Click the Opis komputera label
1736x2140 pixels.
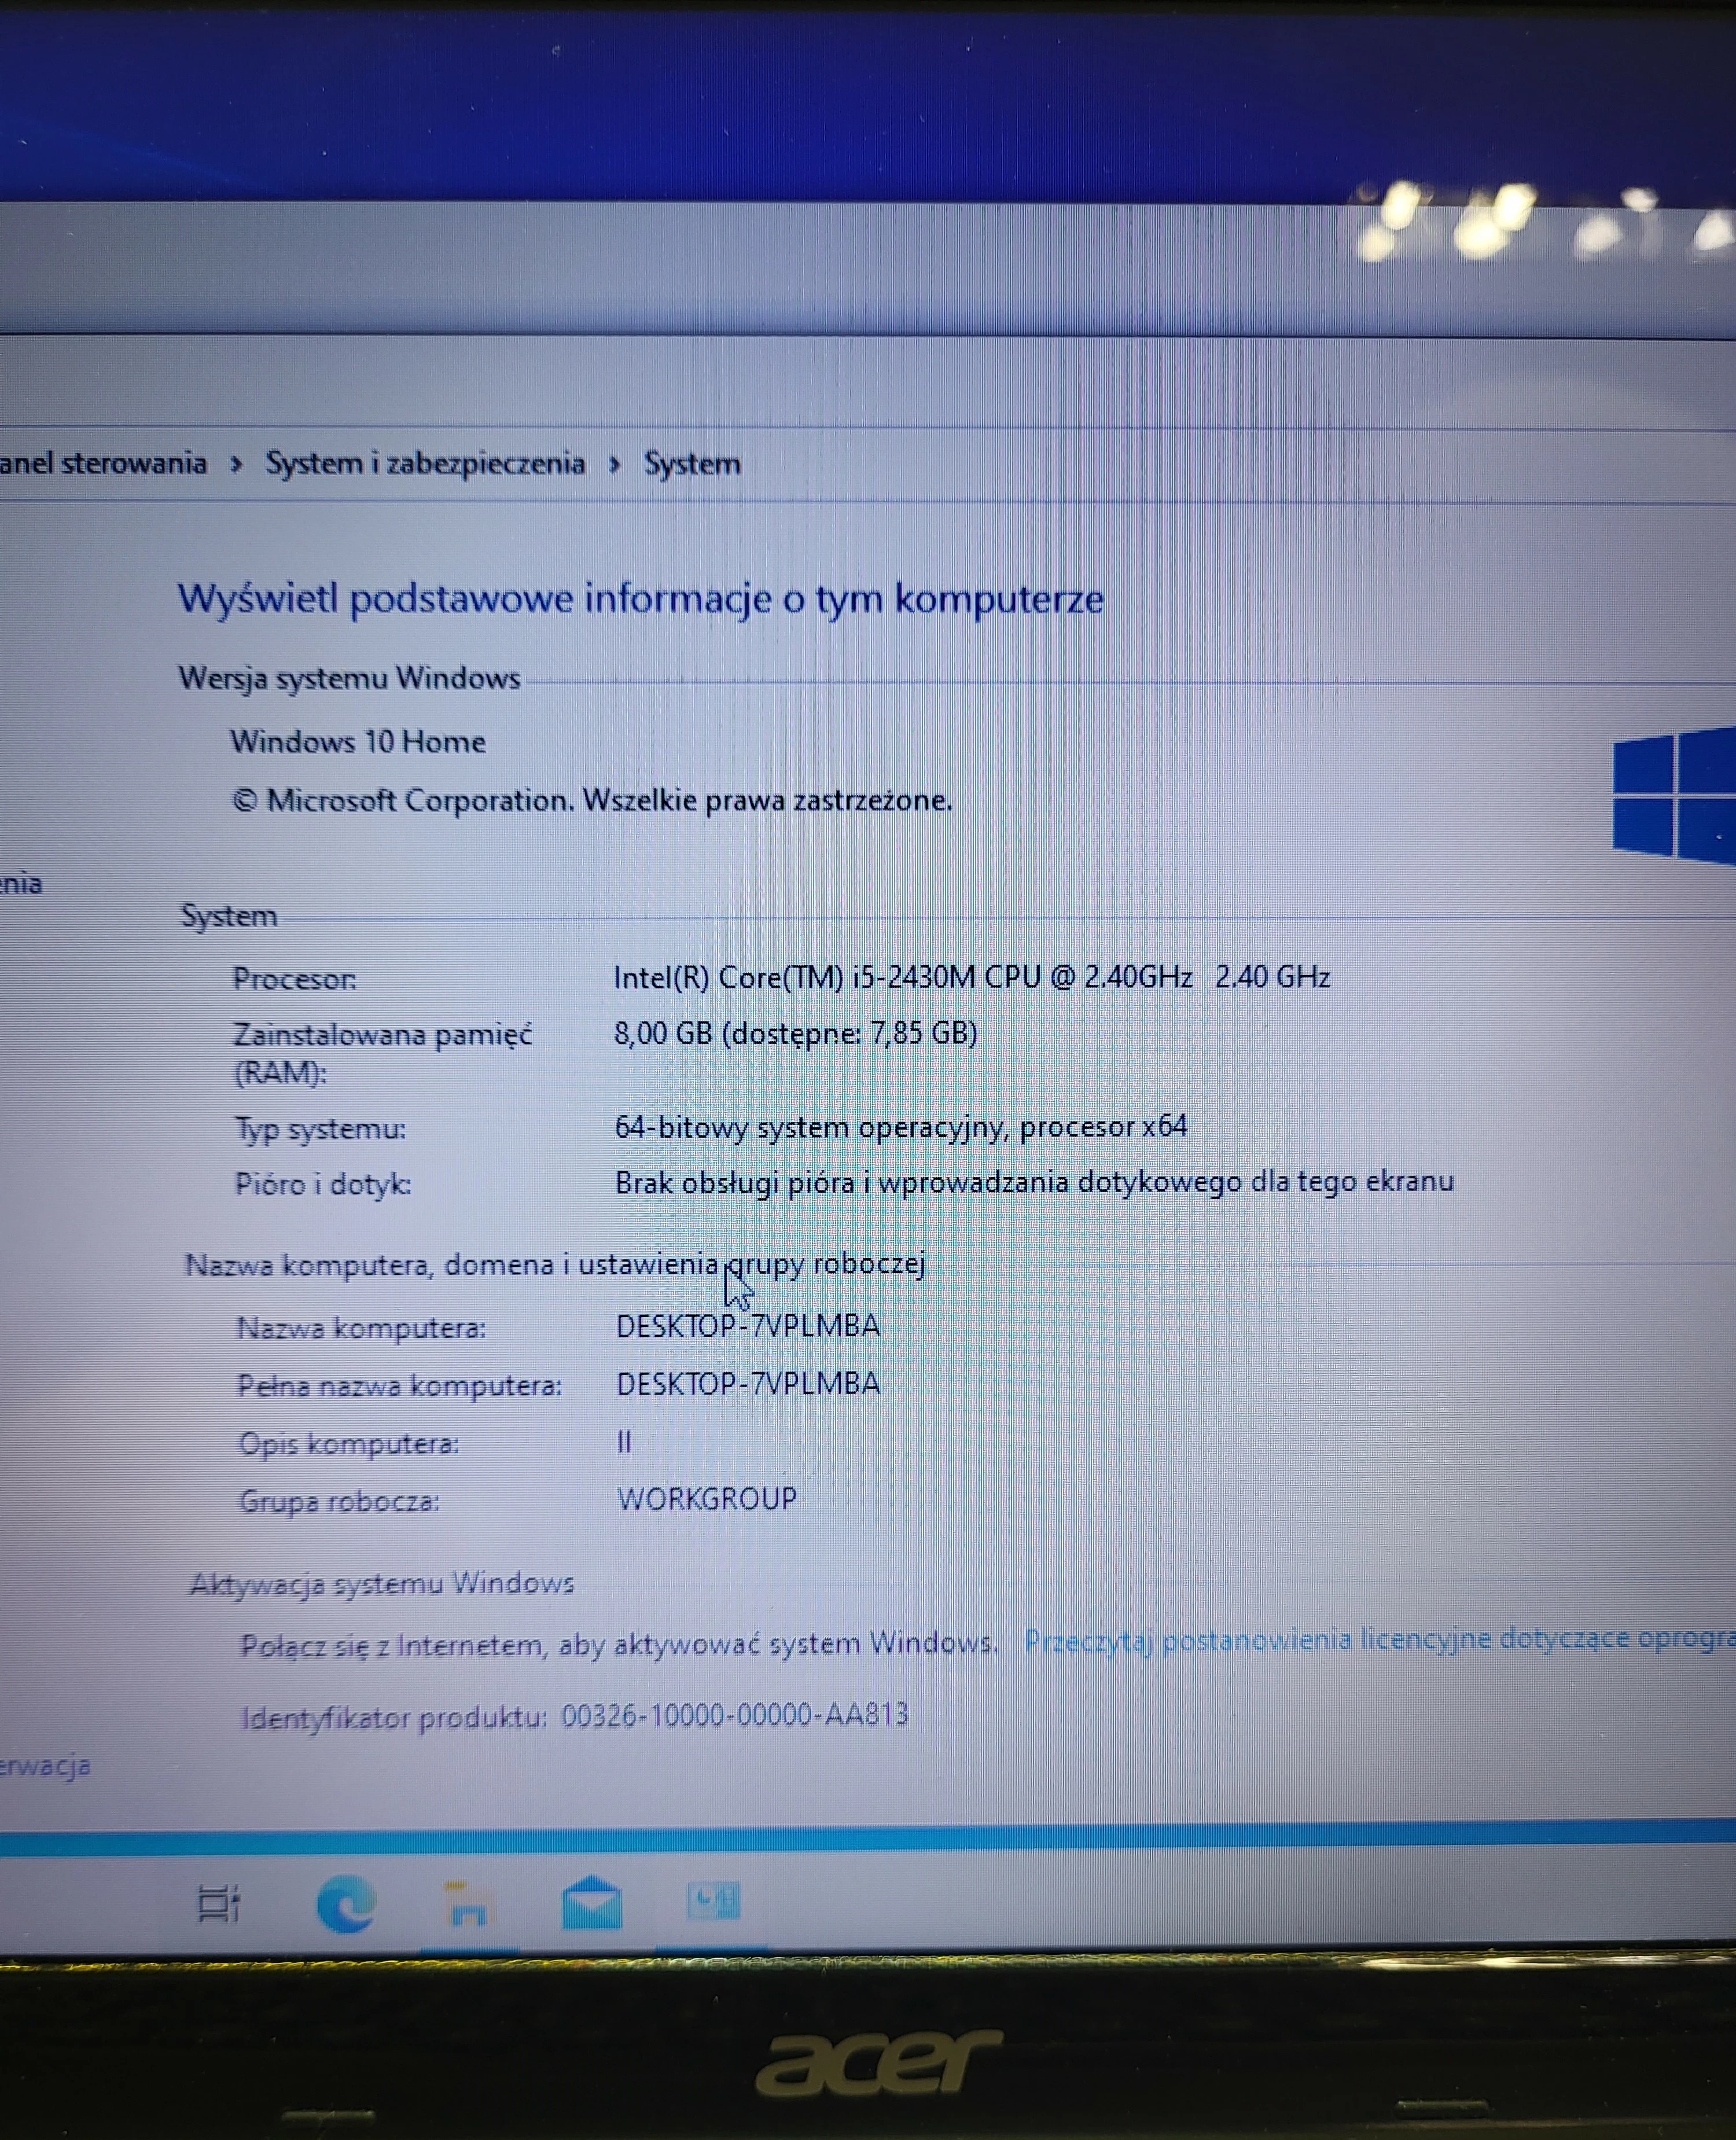[x=348, y=1445]
